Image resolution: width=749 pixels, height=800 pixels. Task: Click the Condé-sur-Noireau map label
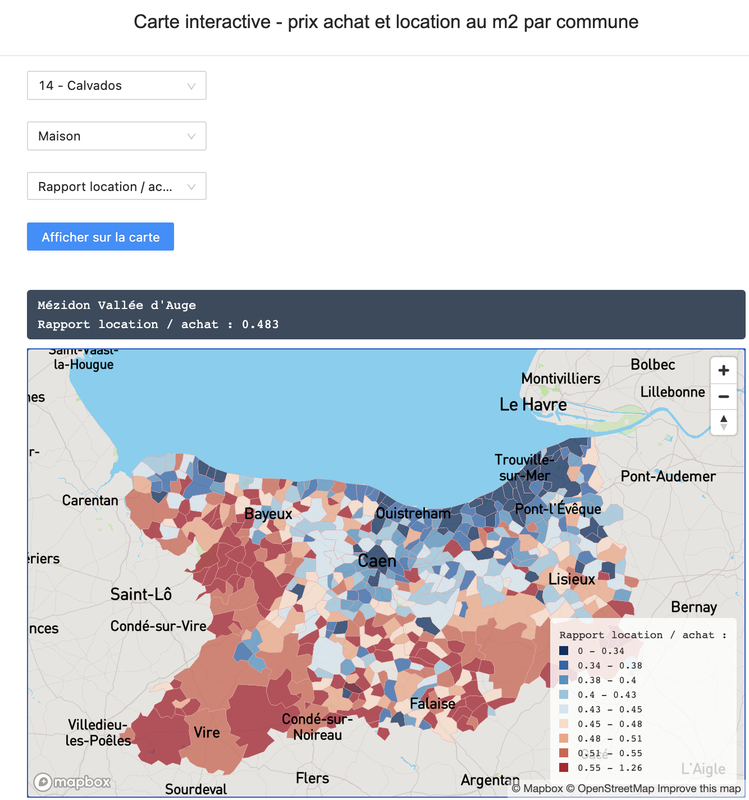click(x=317, y=727)
